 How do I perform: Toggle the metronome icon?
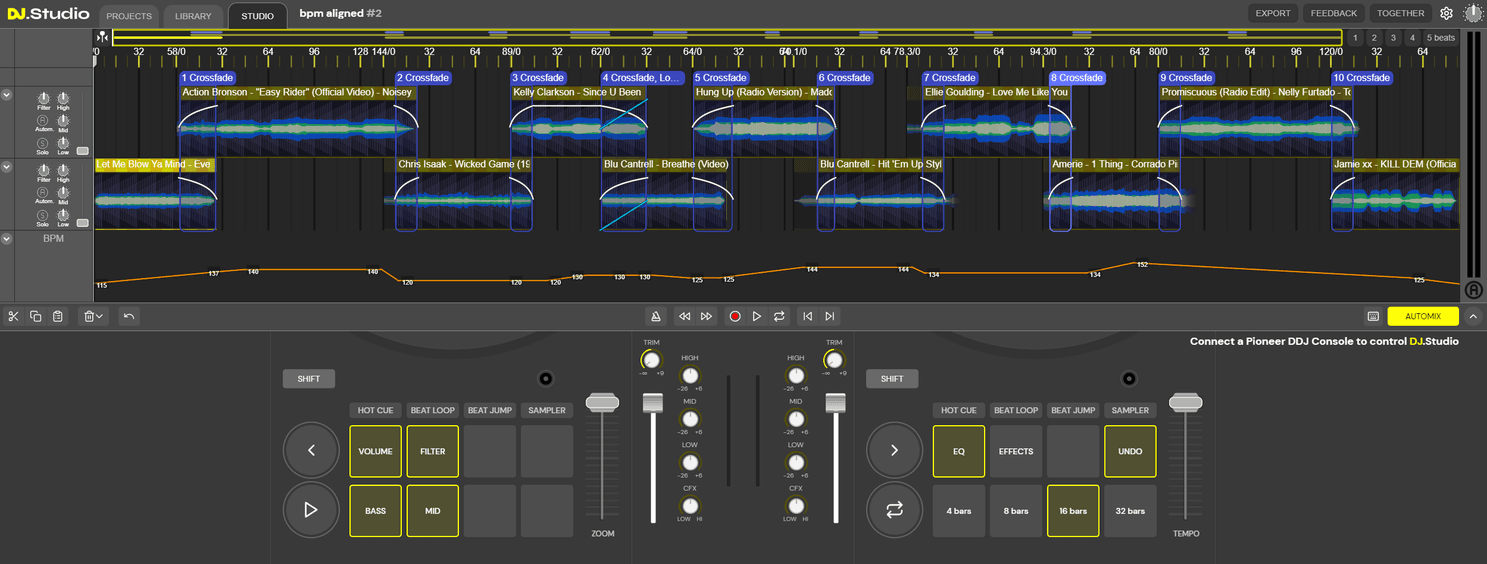point(656,316)
